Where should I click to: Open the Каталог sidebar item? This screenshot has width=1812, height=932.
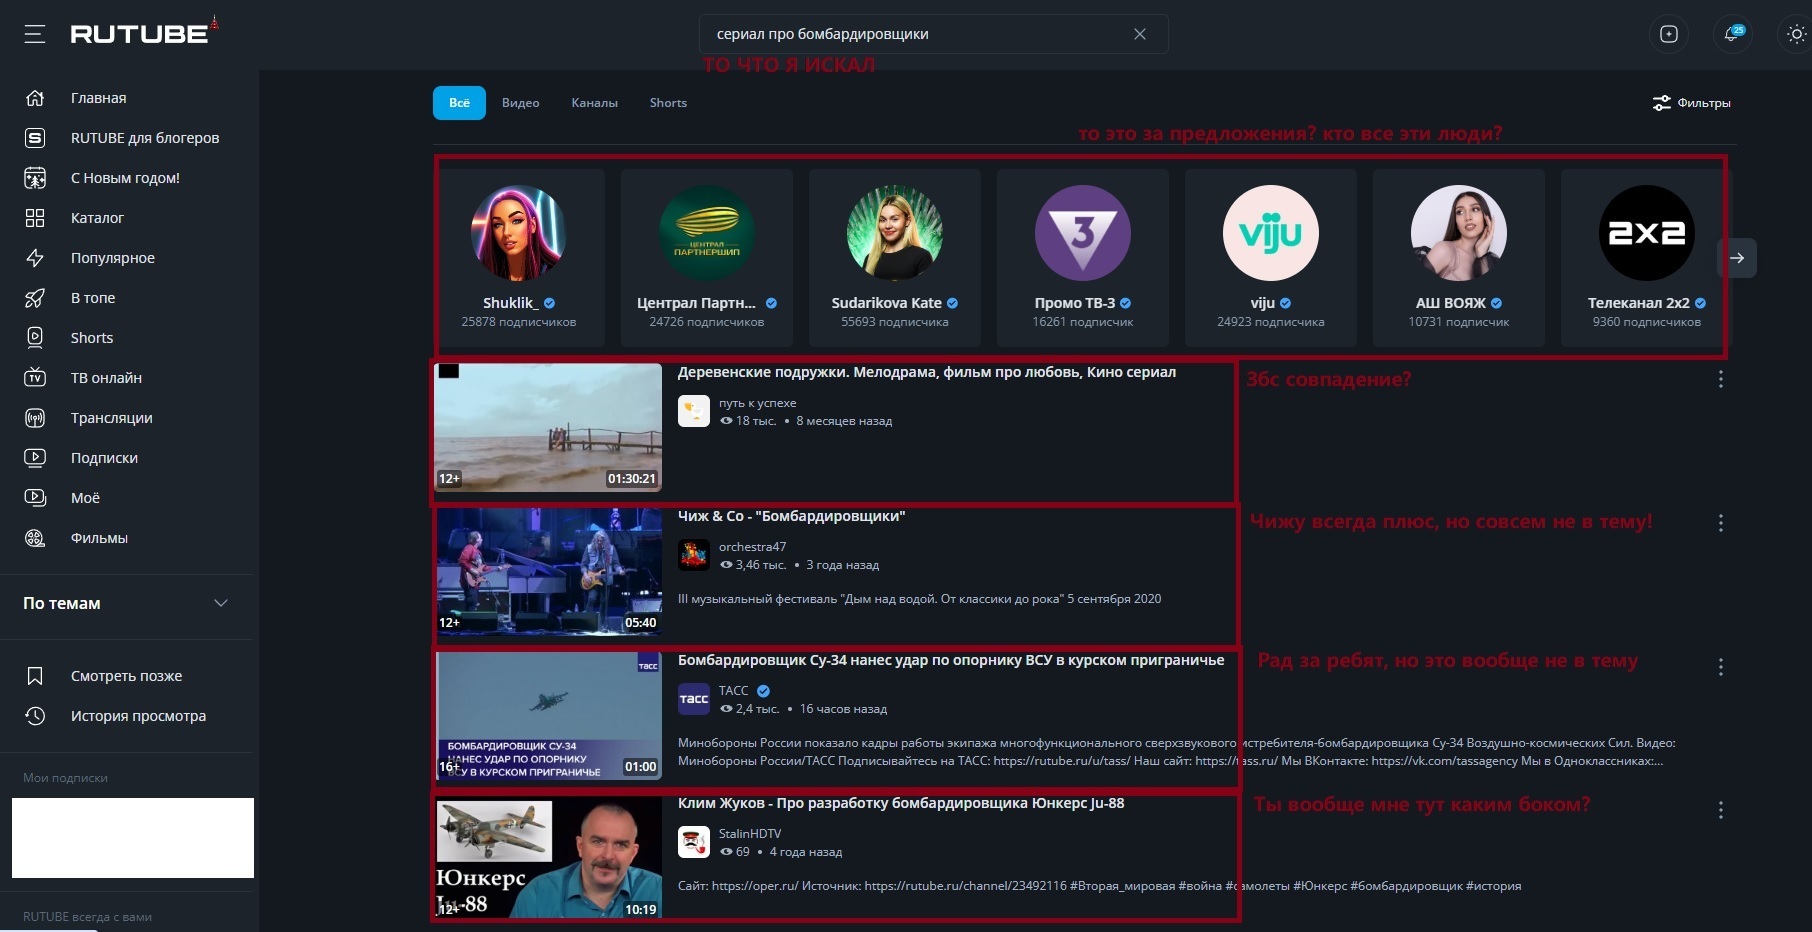(x=97, y=218)
